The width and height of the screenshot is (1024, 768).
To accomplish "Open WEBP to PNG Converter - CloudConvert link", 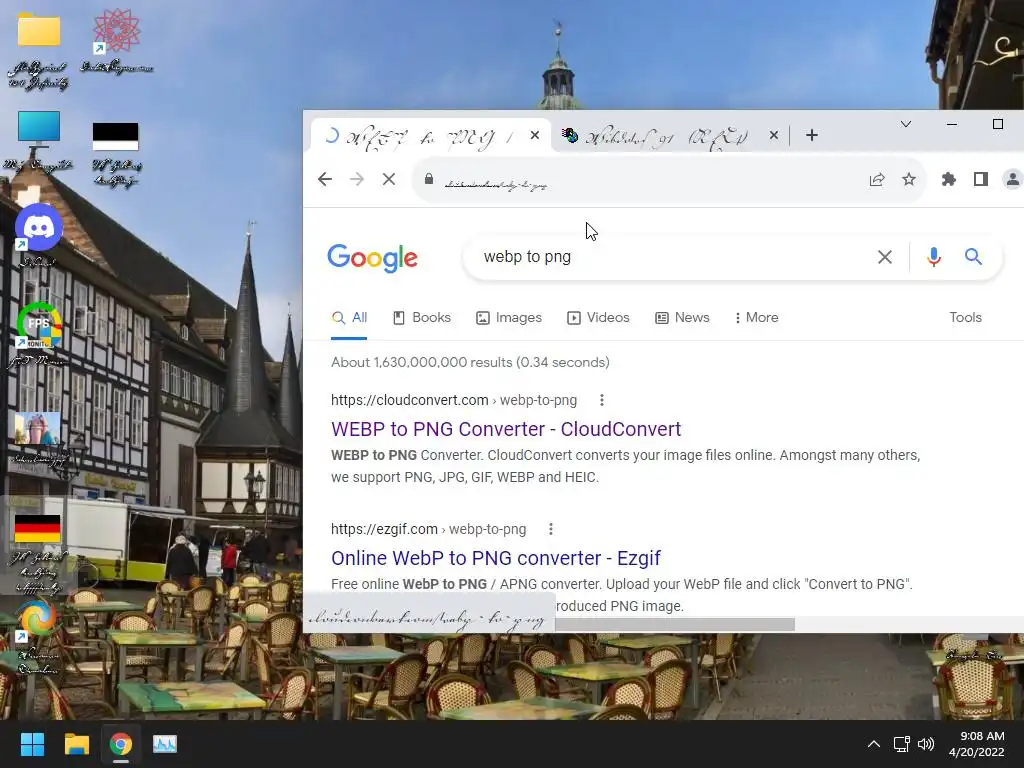I will pos(506,429).
